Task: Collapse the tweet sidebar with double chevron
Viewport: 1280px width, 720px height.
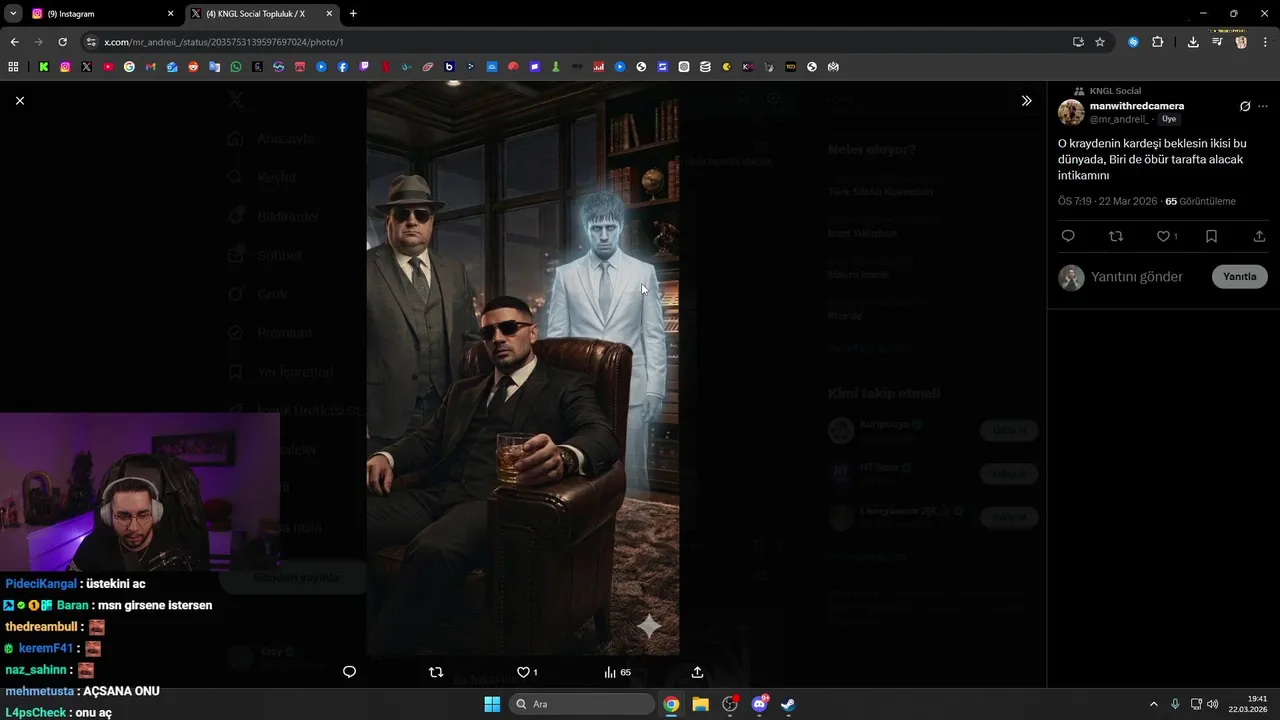Action: coord(1026,101)
